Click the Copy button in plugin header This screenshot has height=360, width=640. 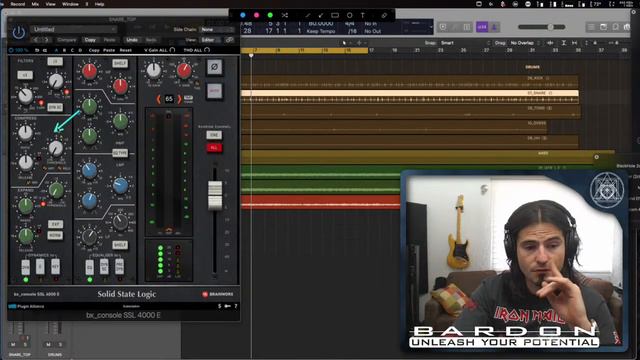pos(90,40)
